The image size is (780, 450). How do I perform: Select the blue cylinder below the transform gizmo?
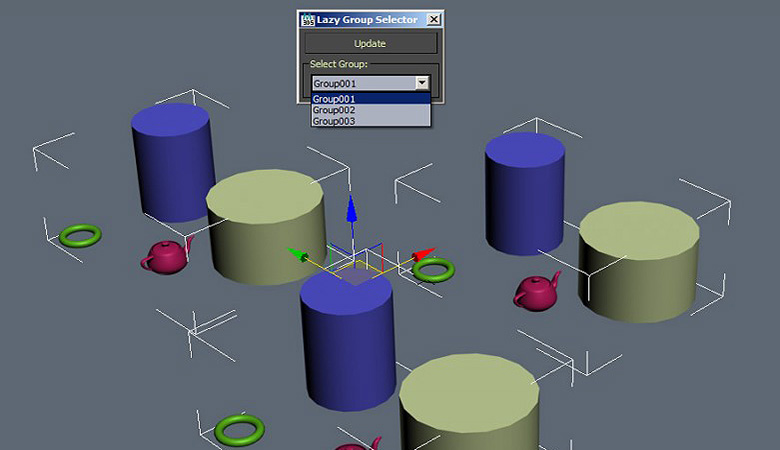pyautogui.click(x=348, y=343)
